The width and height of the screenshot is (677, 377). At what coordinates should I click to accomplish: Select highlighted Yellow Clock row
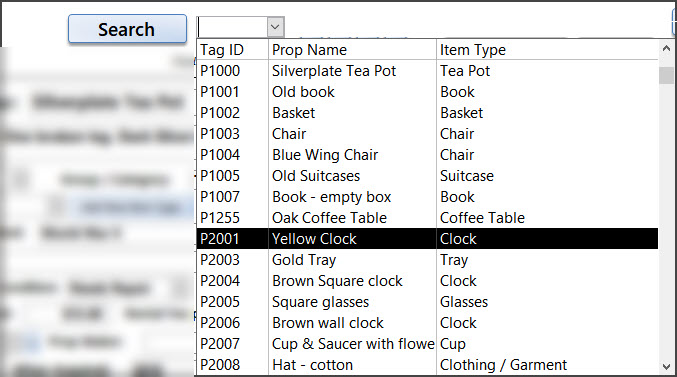tap(427, 239)
